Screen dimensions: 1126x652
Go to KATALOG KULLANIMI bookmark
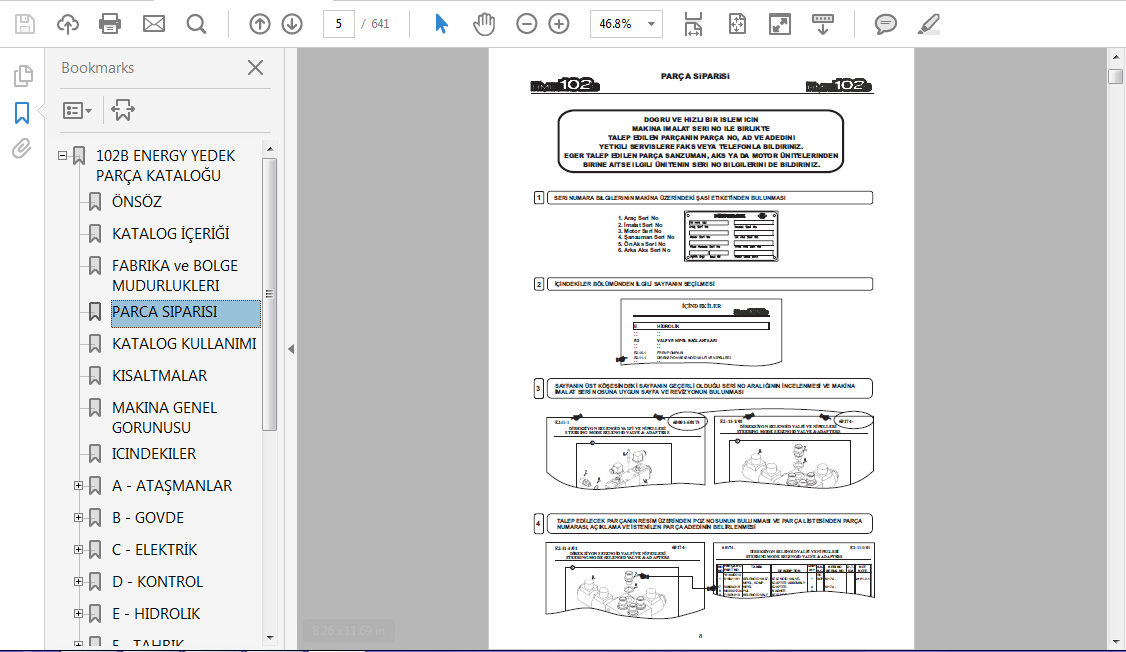click(184, 343)
